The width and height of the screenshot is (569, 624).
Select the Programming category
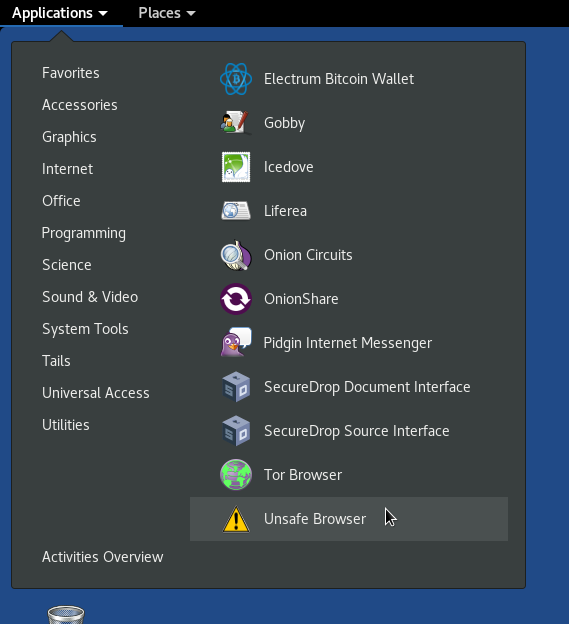pos(84,233)
